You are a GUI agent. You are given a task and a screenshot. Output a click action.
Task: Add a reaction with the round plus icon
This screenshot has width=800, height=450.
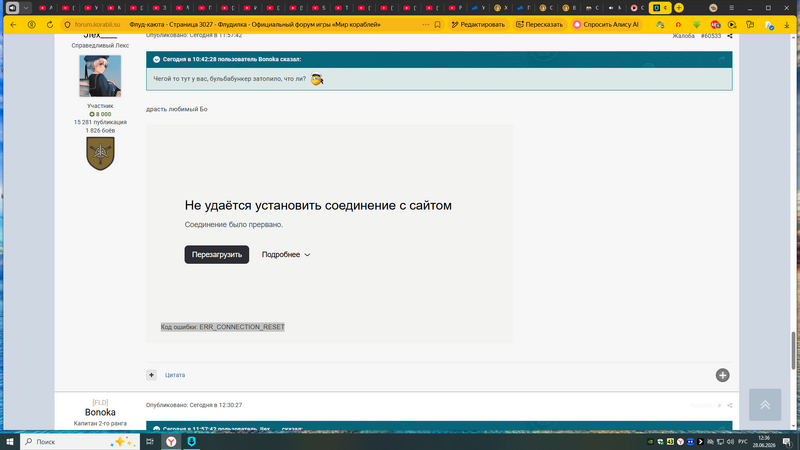tap(722, 376)
